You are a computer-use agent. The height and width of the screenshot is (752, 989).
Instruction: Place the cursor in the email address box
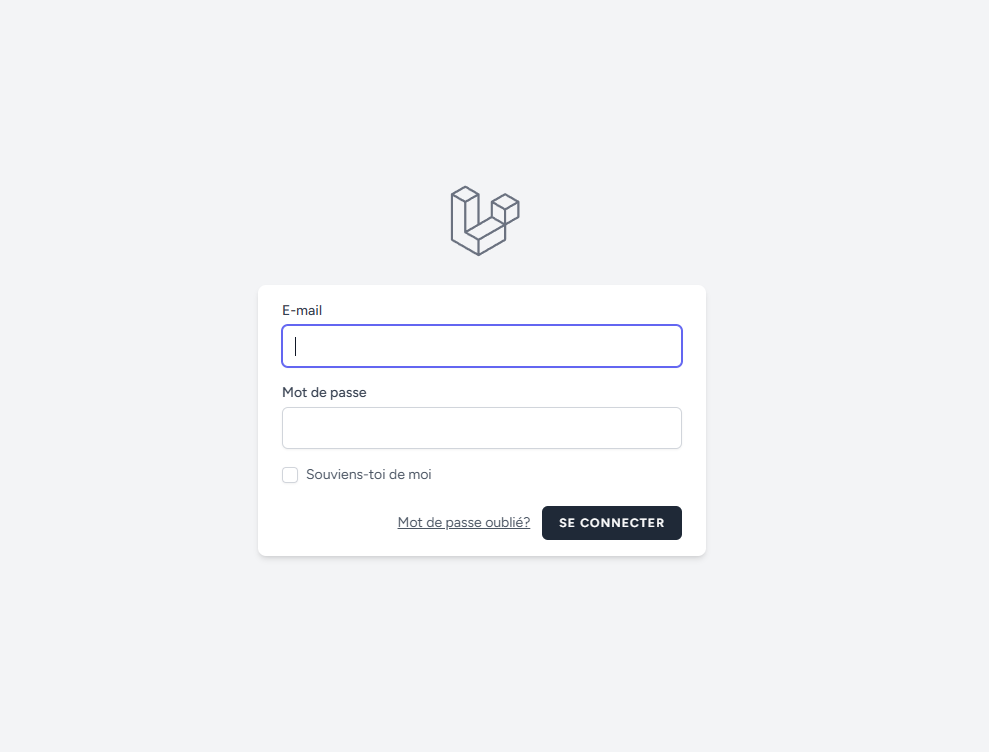pos(482,346)
